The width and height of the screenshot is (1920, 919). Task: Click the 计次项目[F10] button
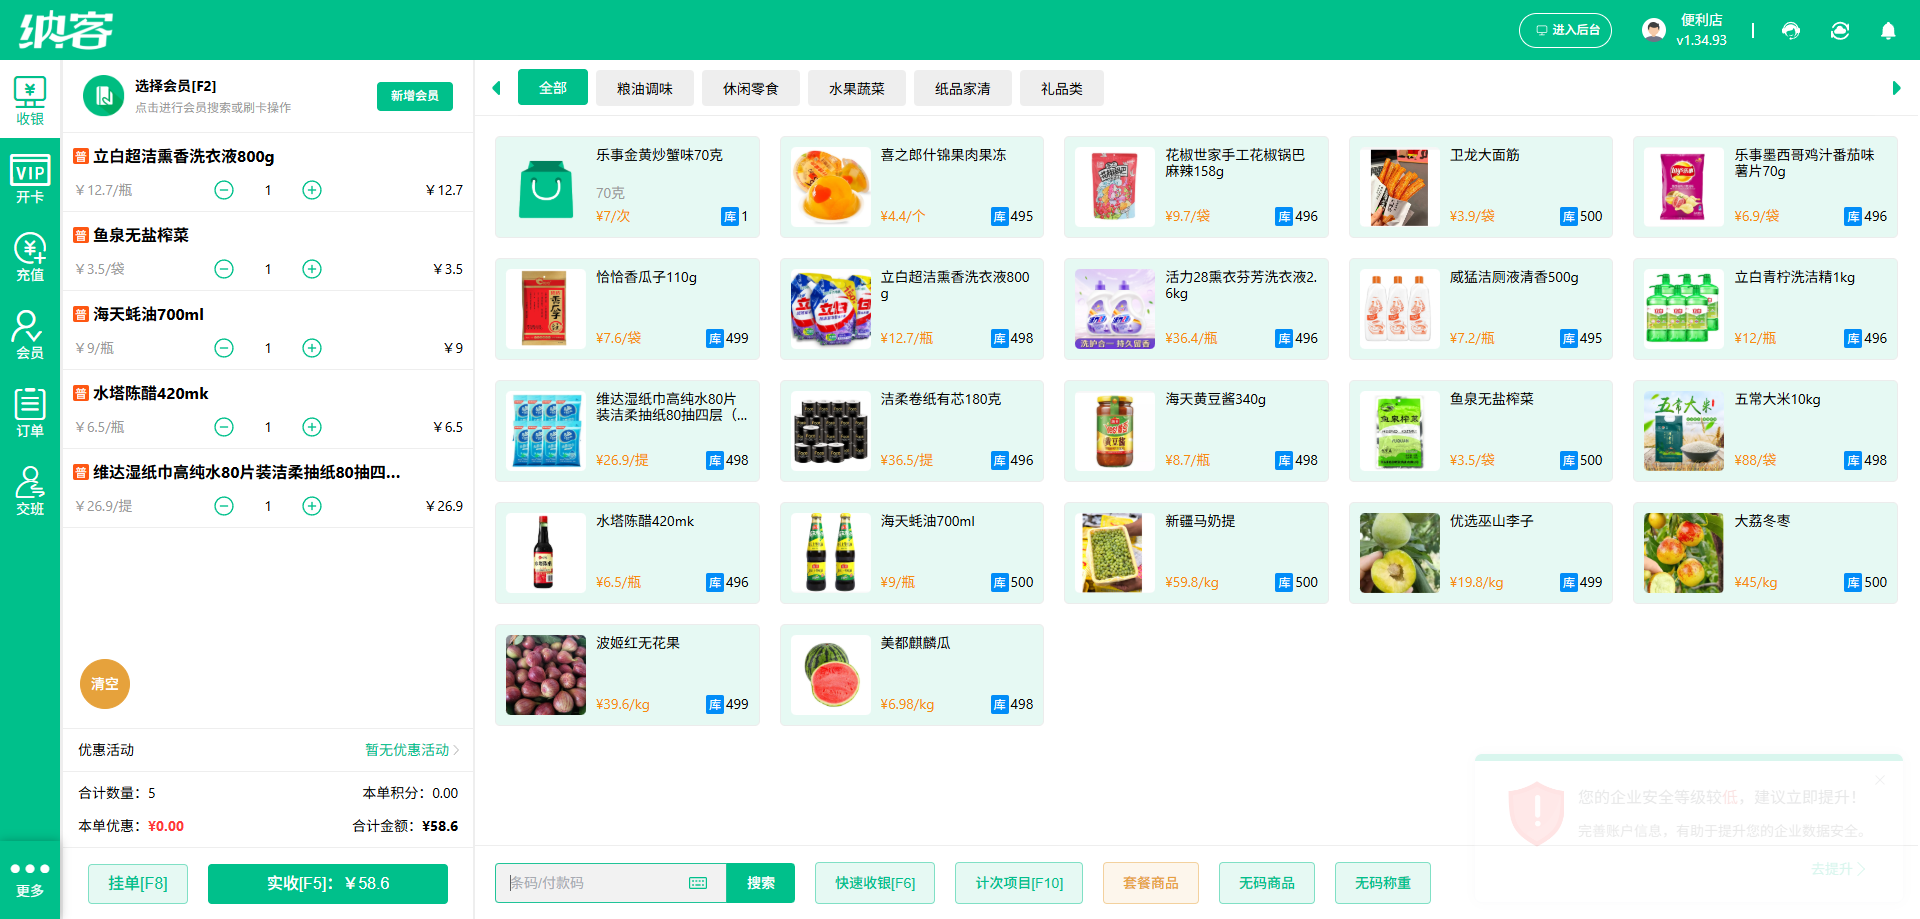click(1019, 883)
